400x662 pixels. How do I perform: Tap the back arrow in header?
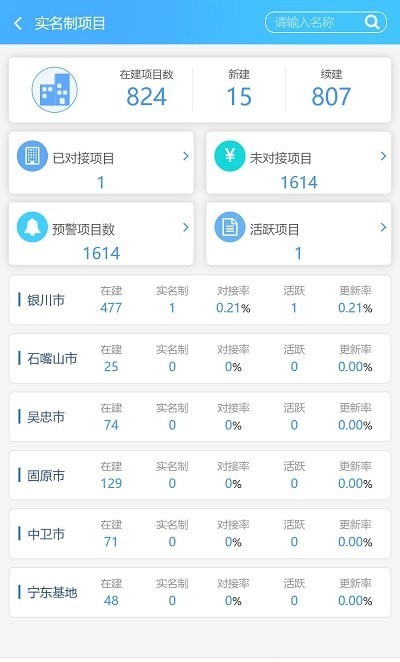click(18, 23)
